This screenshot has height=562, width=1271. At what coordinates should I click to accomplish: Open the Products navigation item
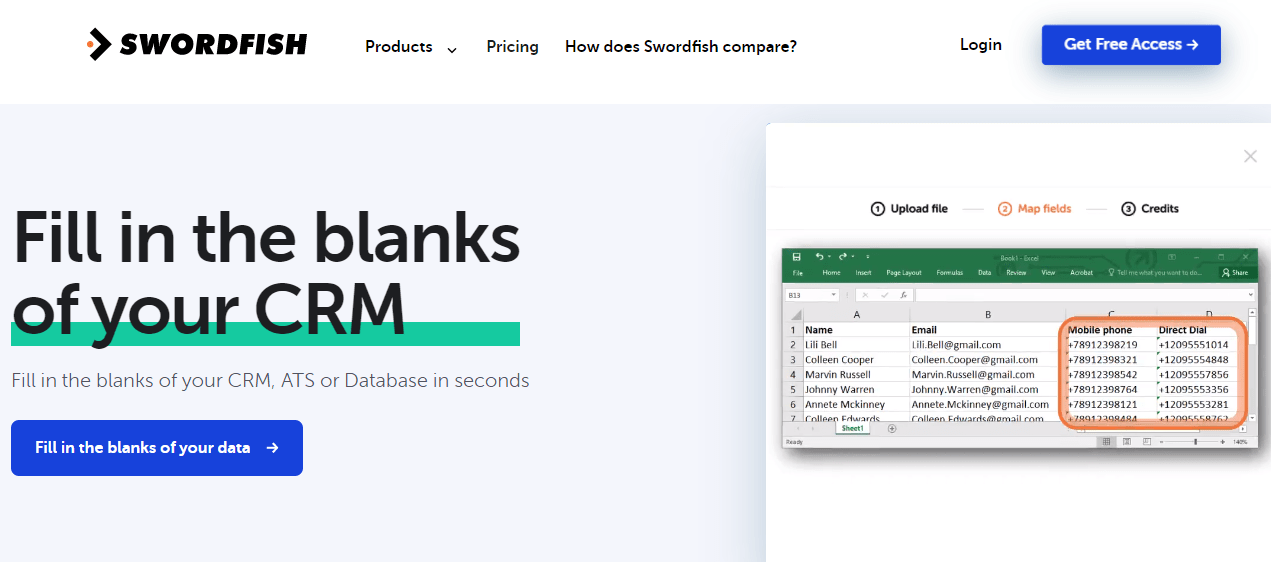[399, 47]
